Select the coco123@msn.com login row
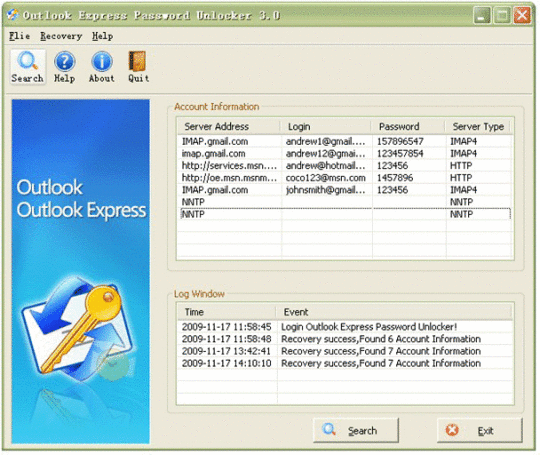 coord(344,178)
